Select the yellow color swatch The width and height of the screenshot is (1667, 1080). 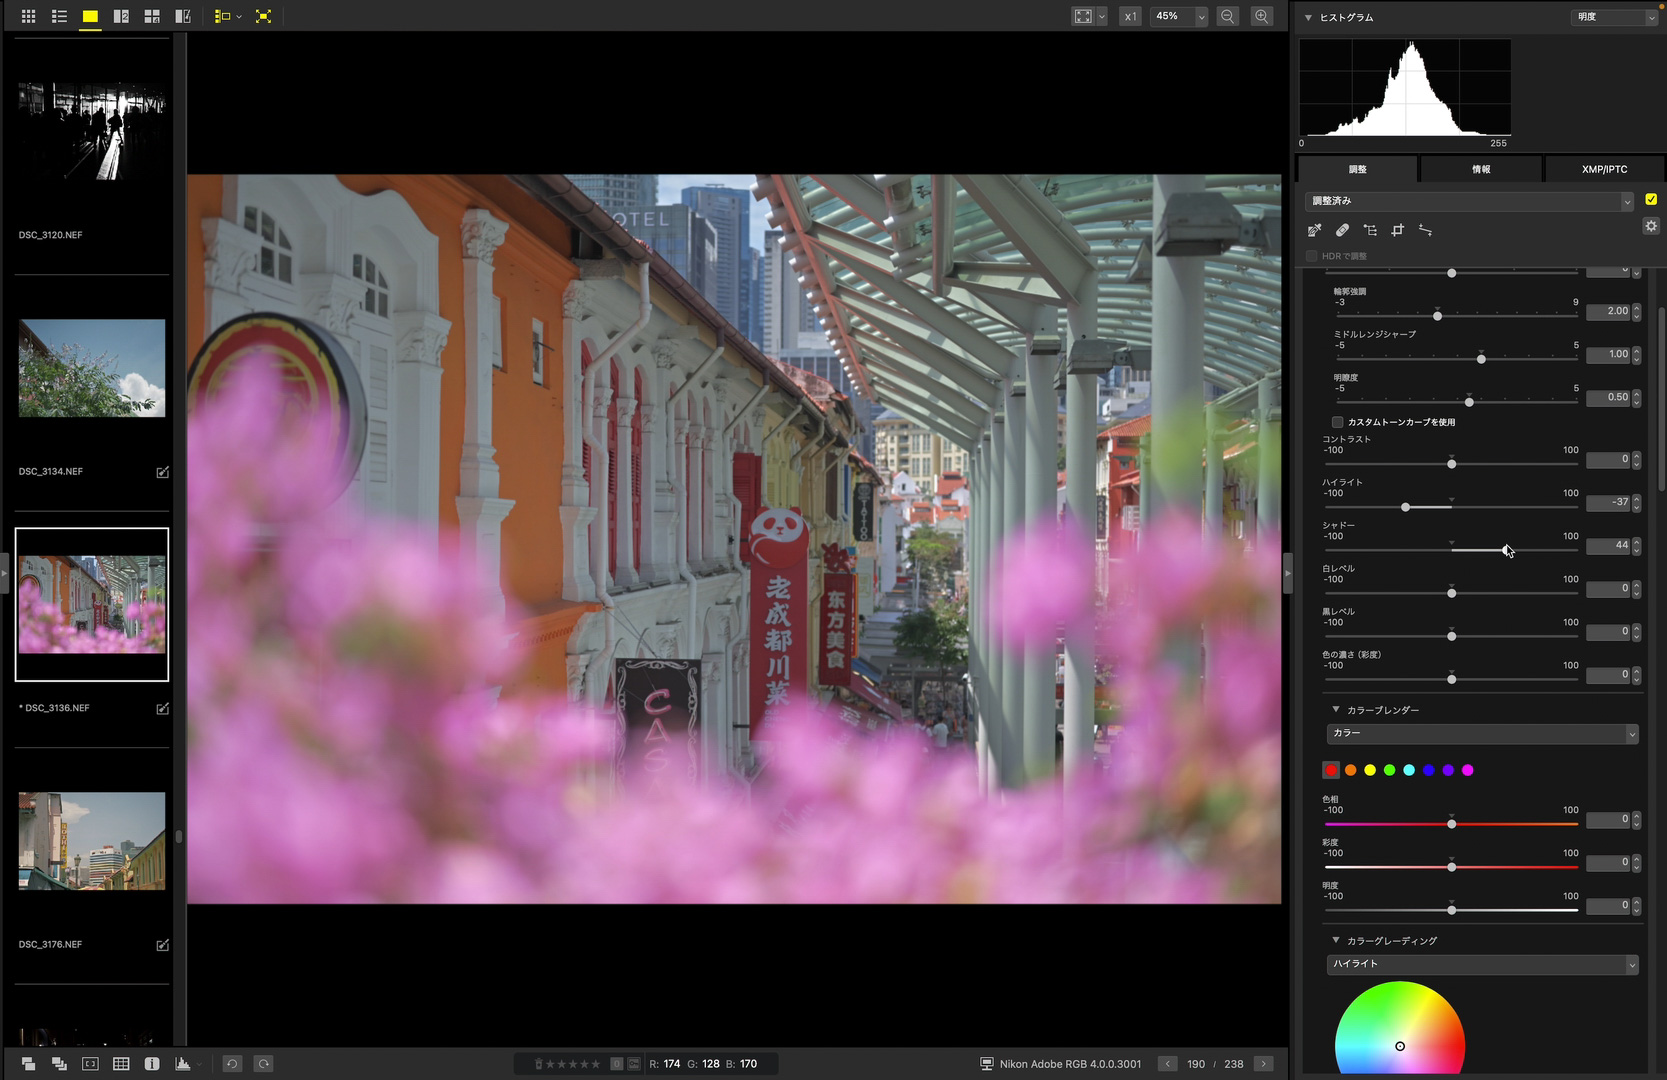[x=1370, y=770]
